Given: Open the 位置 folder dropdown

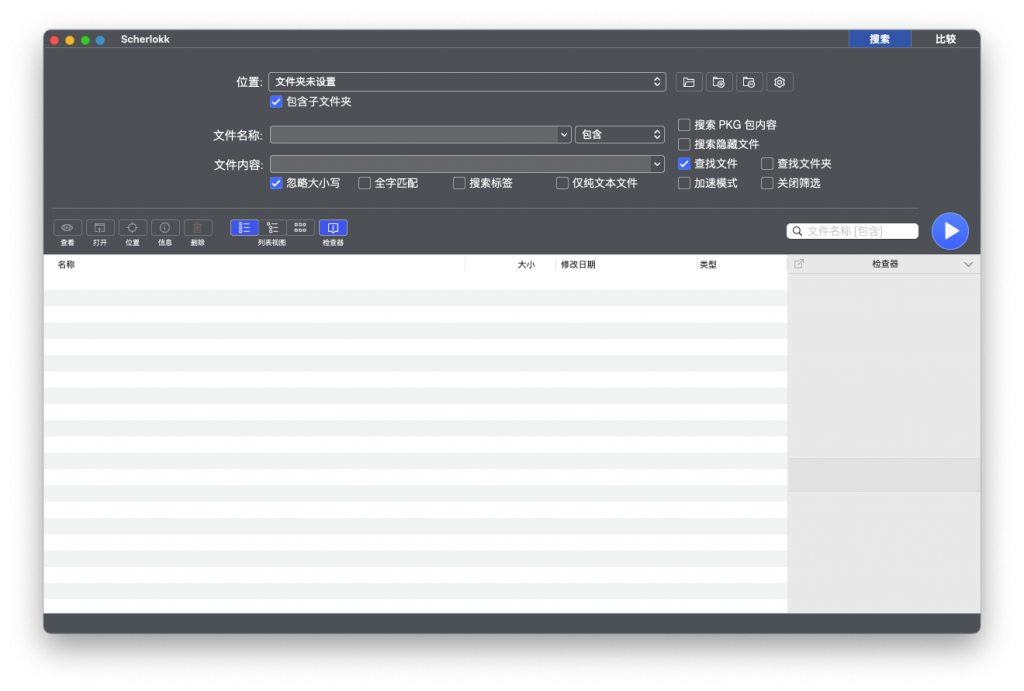Looking at the screenshot, I should coord(467,82).
